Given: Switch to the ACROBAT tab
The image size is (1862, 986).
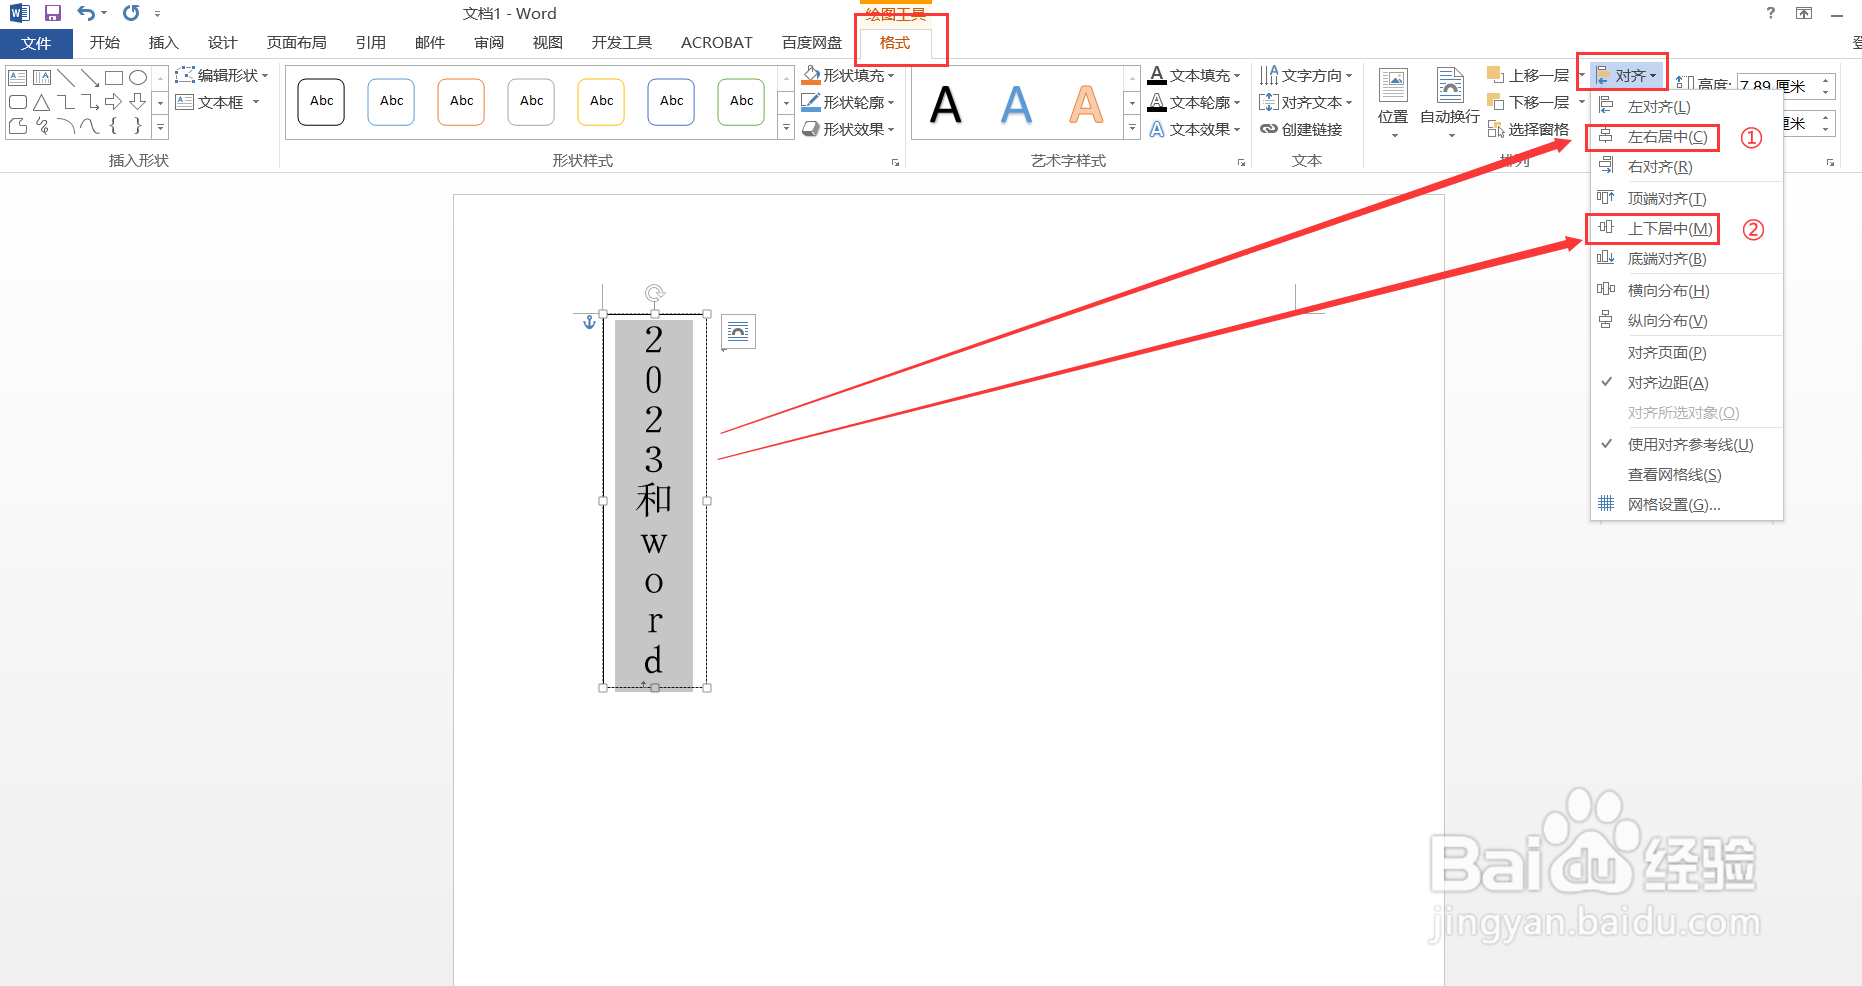Looking at the screenshot, I should pyautogui.click(x=716, y=43).
